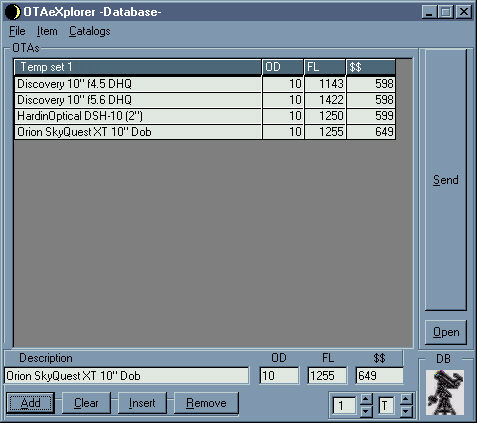Click the spinner field showing 1
This screenshot has width=477, height=423.
tap(344, 406)
